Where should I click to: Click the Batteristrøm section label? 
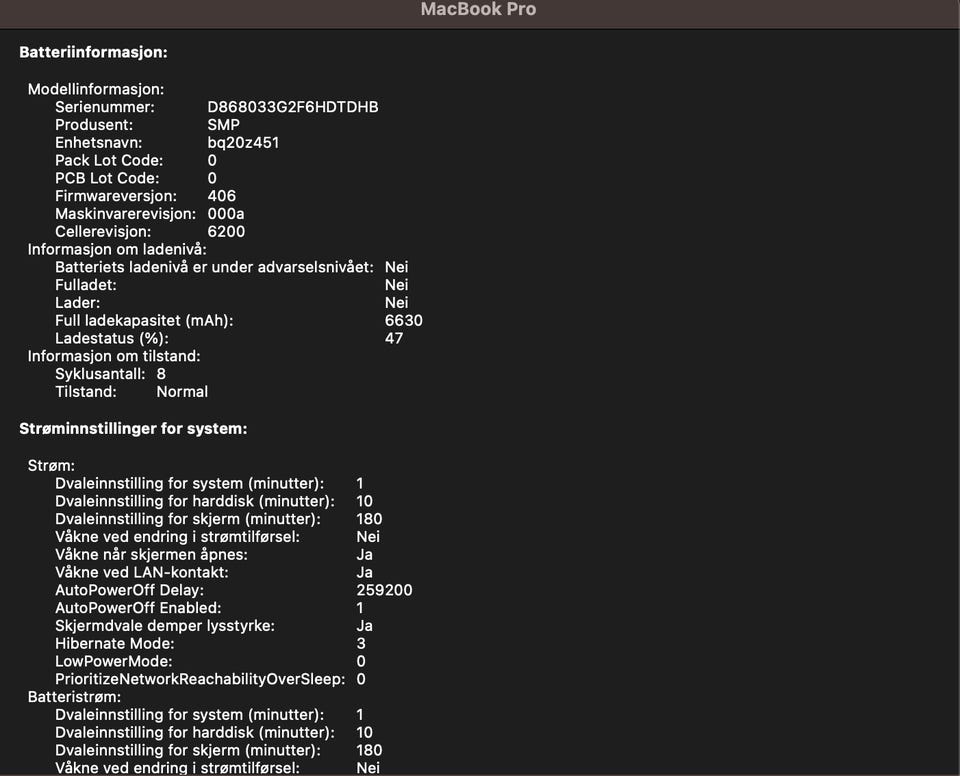point(74,696)
